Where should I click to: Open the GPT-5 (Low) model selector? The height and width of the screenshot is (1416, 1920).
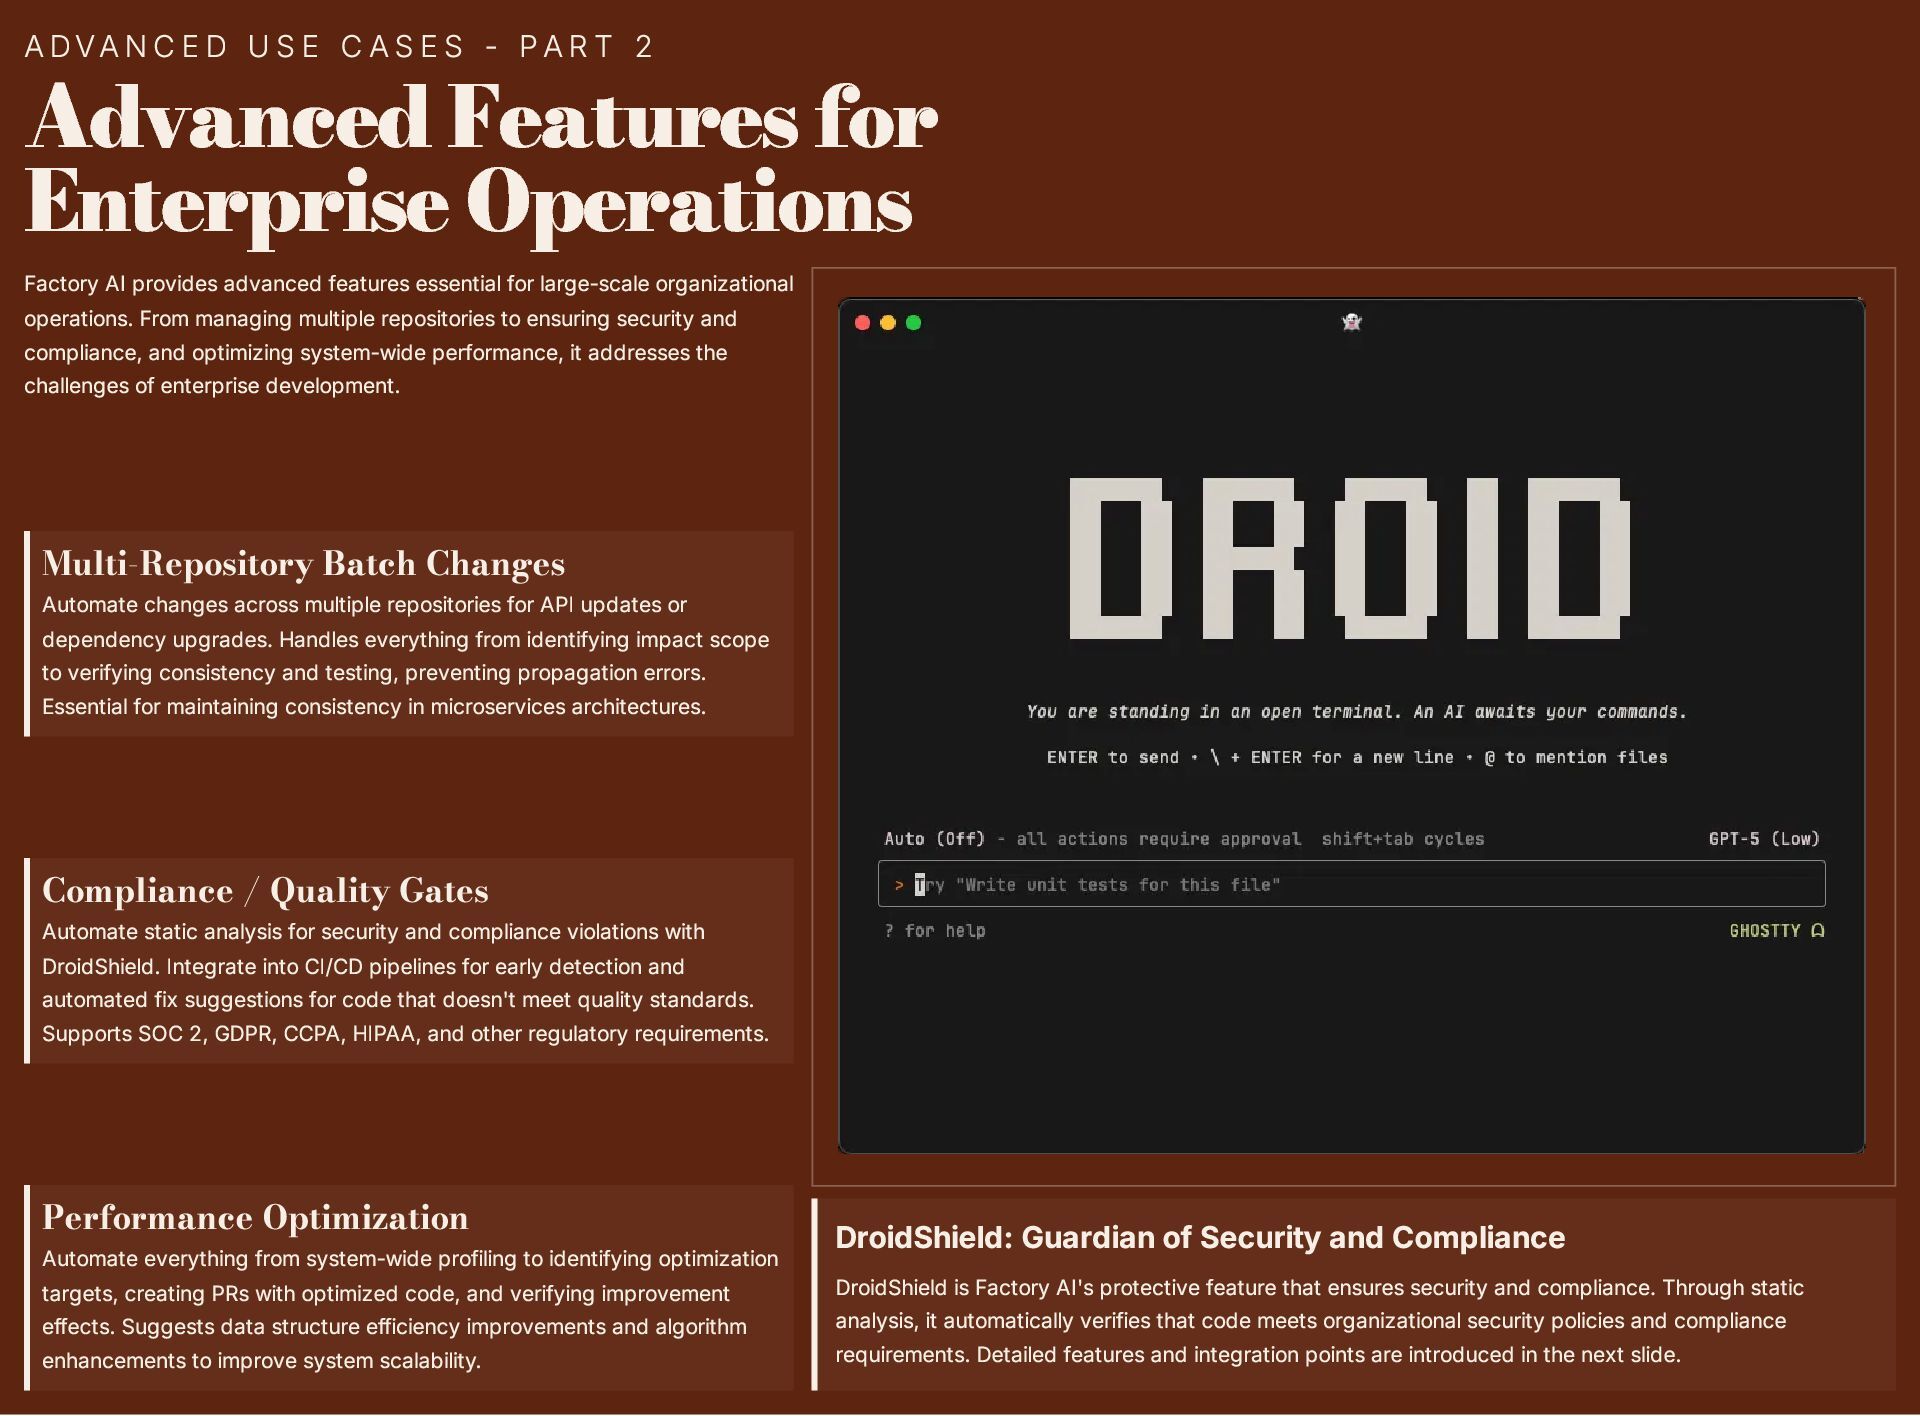pos(1763,839)
